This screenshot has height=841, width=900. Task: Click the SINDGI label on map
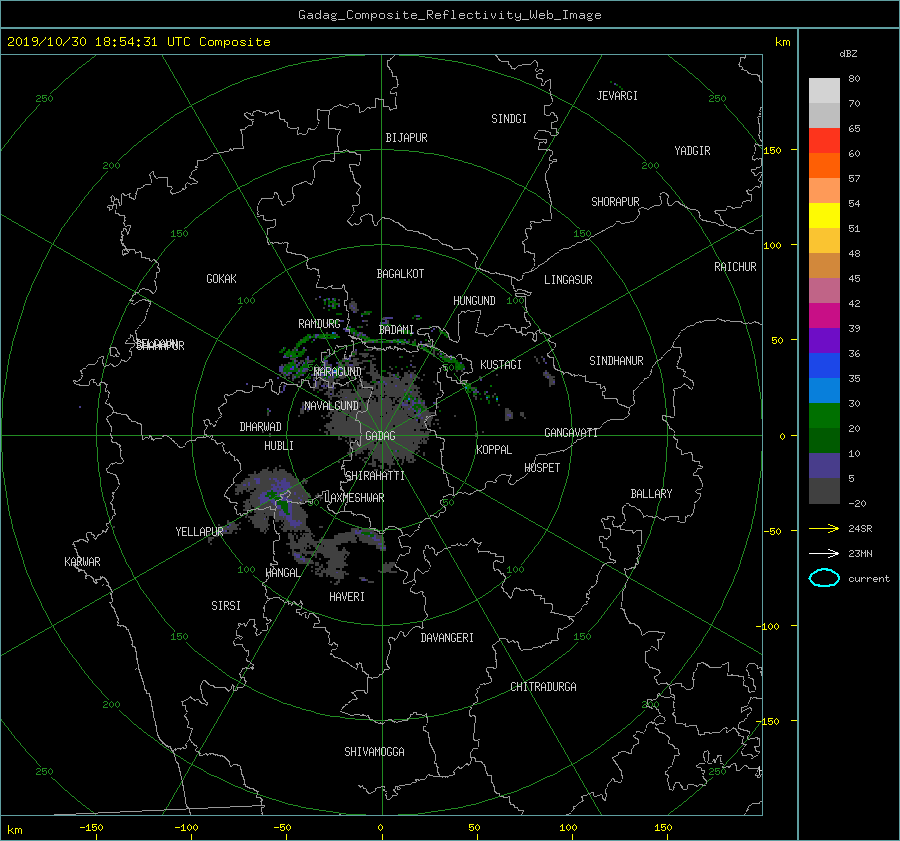click(x=509, y=119)
